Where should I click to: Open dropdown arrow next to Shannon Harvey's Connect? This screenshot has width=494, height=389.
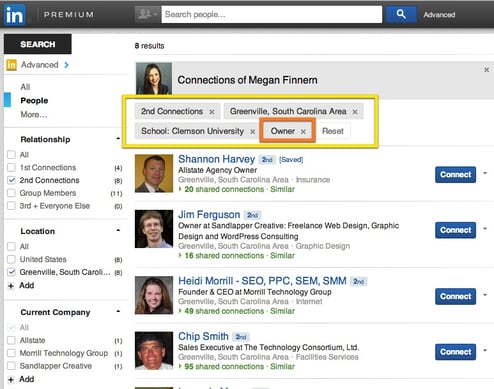click(485, 173)
